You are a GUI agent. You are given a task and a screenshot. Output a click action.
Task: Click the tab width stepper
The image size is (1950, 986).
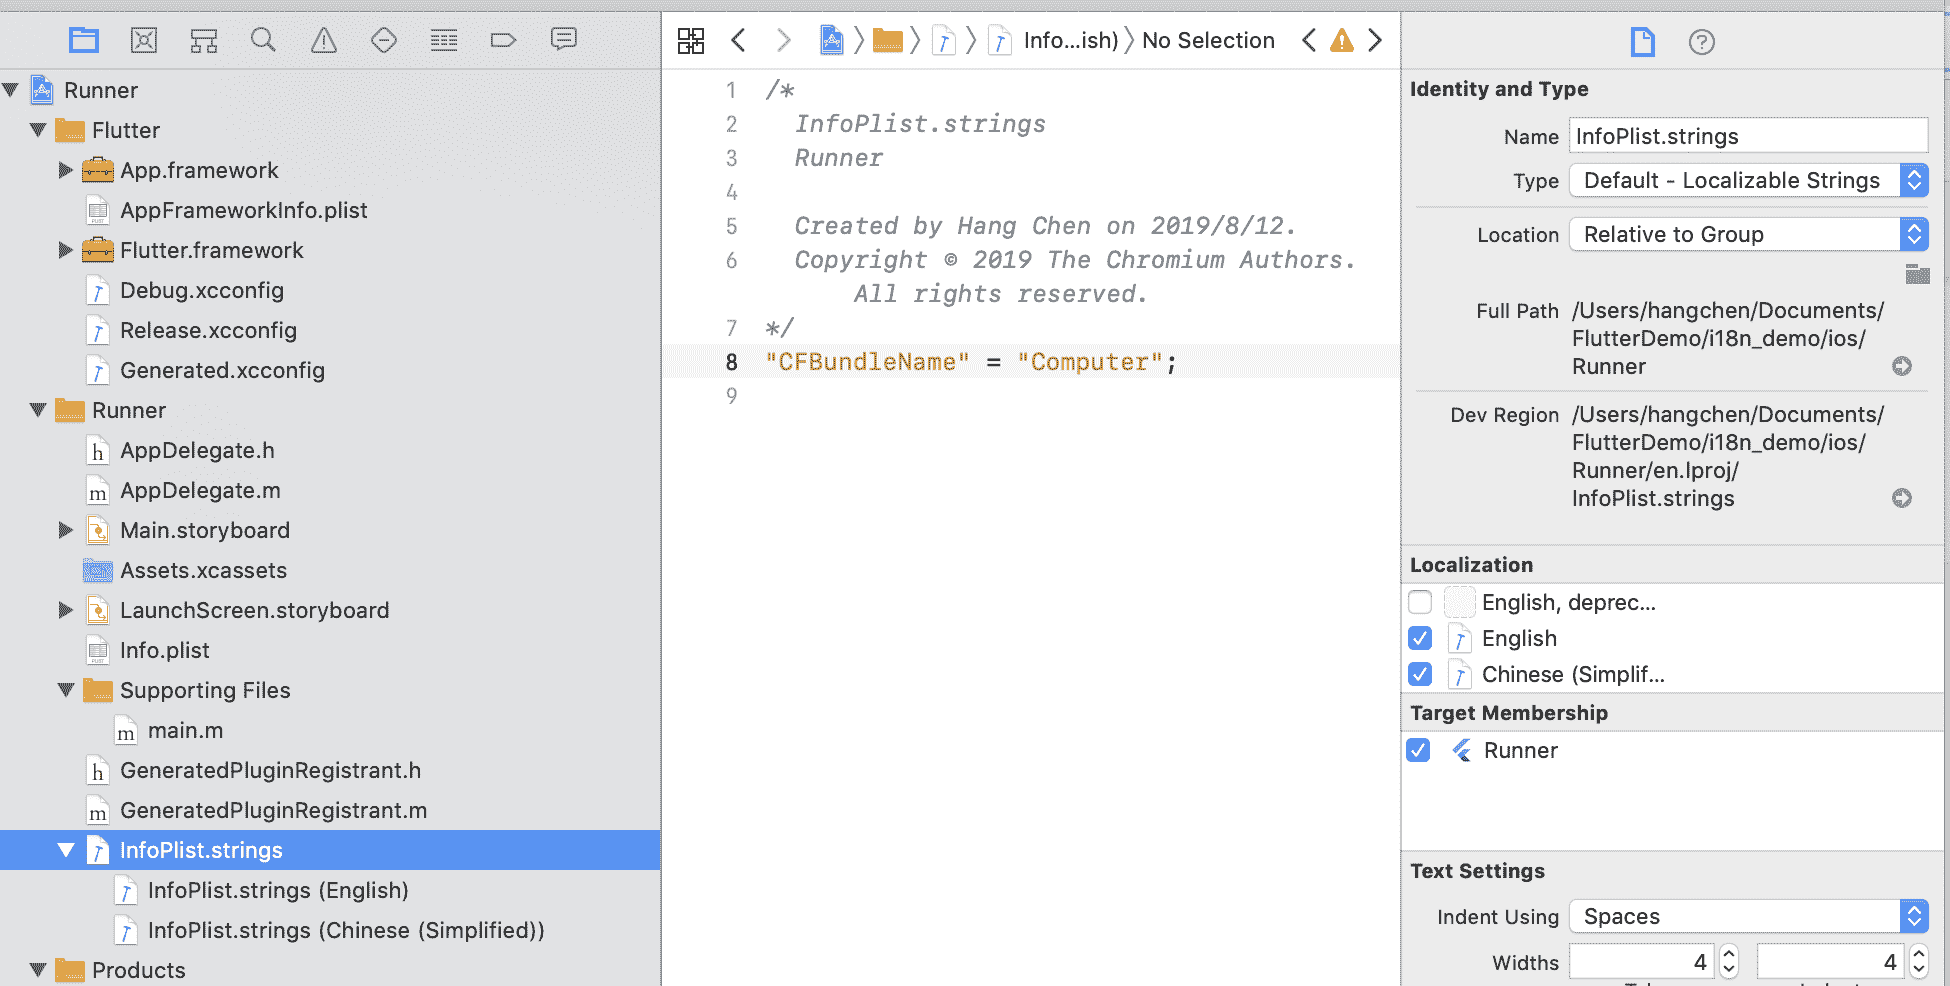coord(1729,962)
